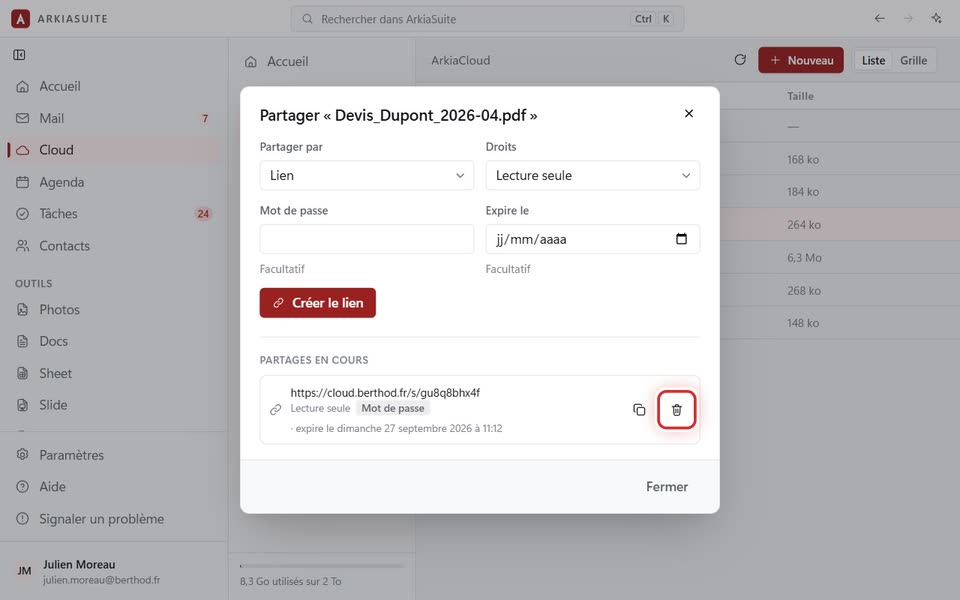Click the Mot de passe badge
This screenshot has width=960, height=600.
point(393,408)
